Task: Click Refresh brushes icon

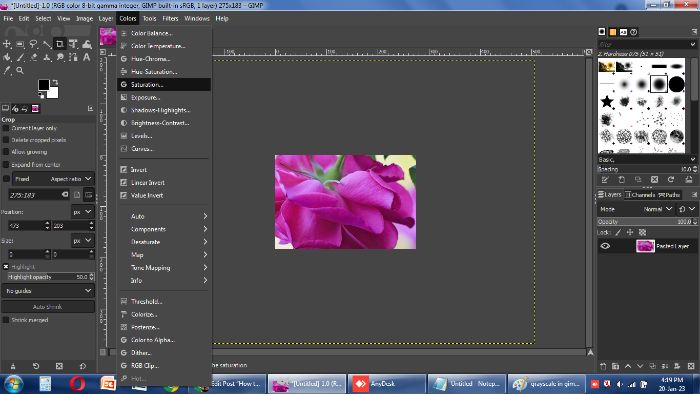Action: pyautogui.click(x=671, y=180)
